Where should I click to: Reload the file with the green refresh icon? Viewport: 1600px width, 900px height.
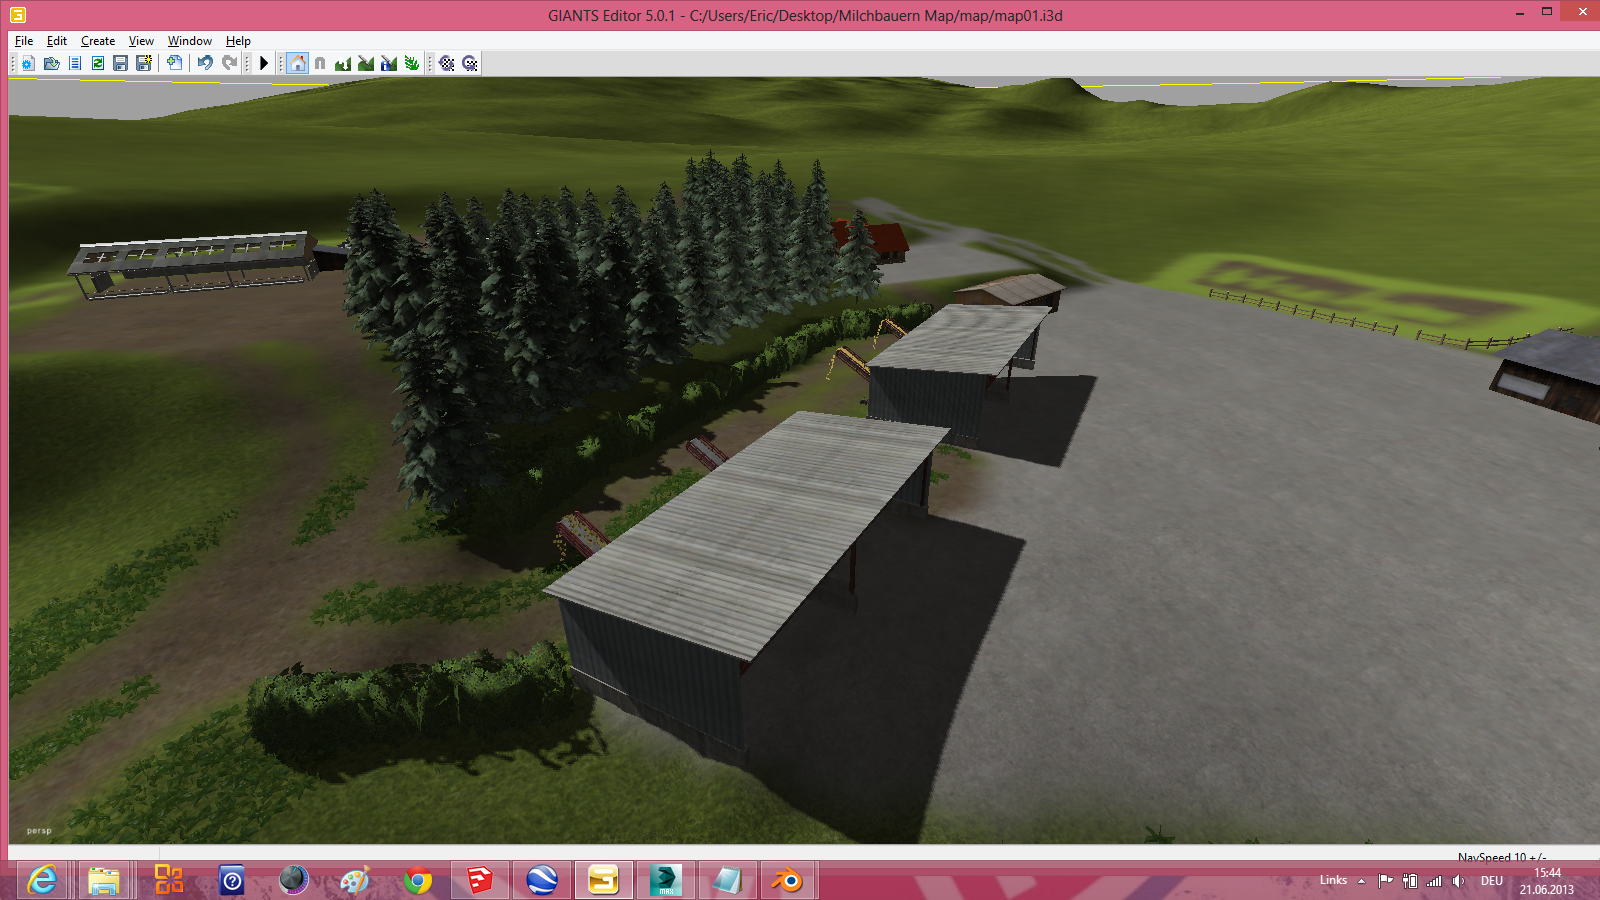coord(98,63)
